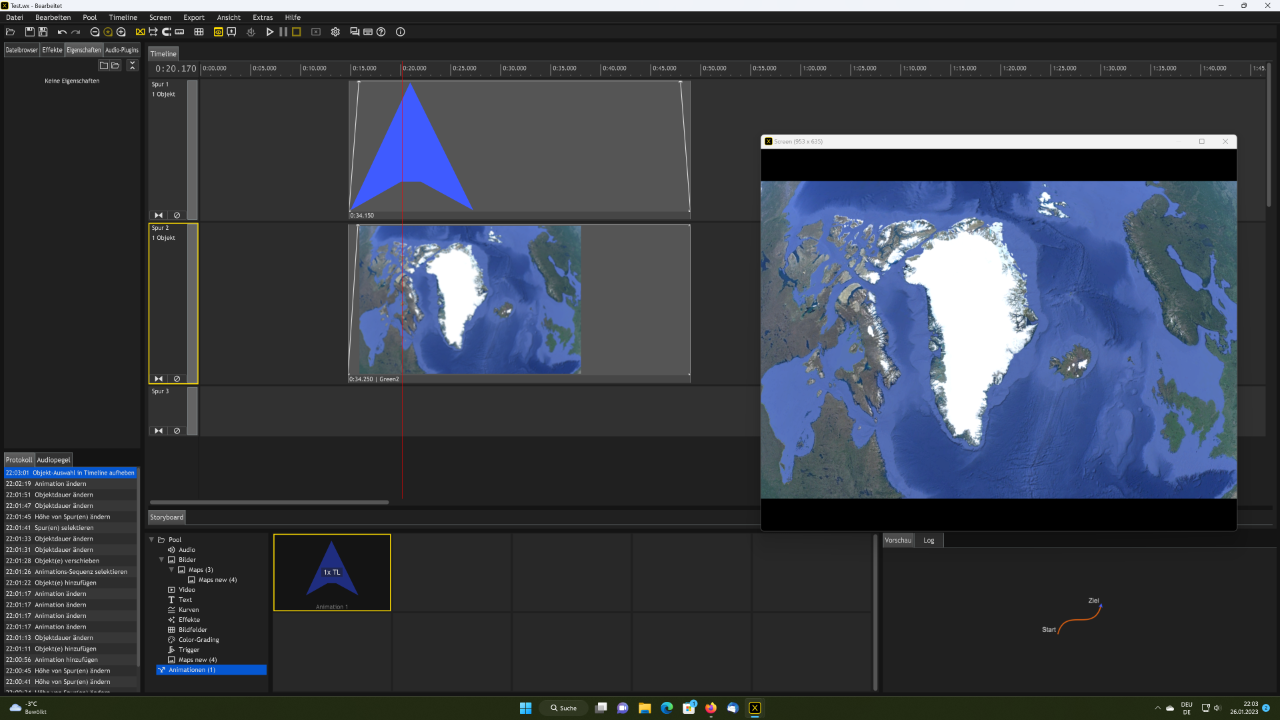This screenshot has width=1280, height=720.
Task: Open the Extras menu
Action: 262,17
